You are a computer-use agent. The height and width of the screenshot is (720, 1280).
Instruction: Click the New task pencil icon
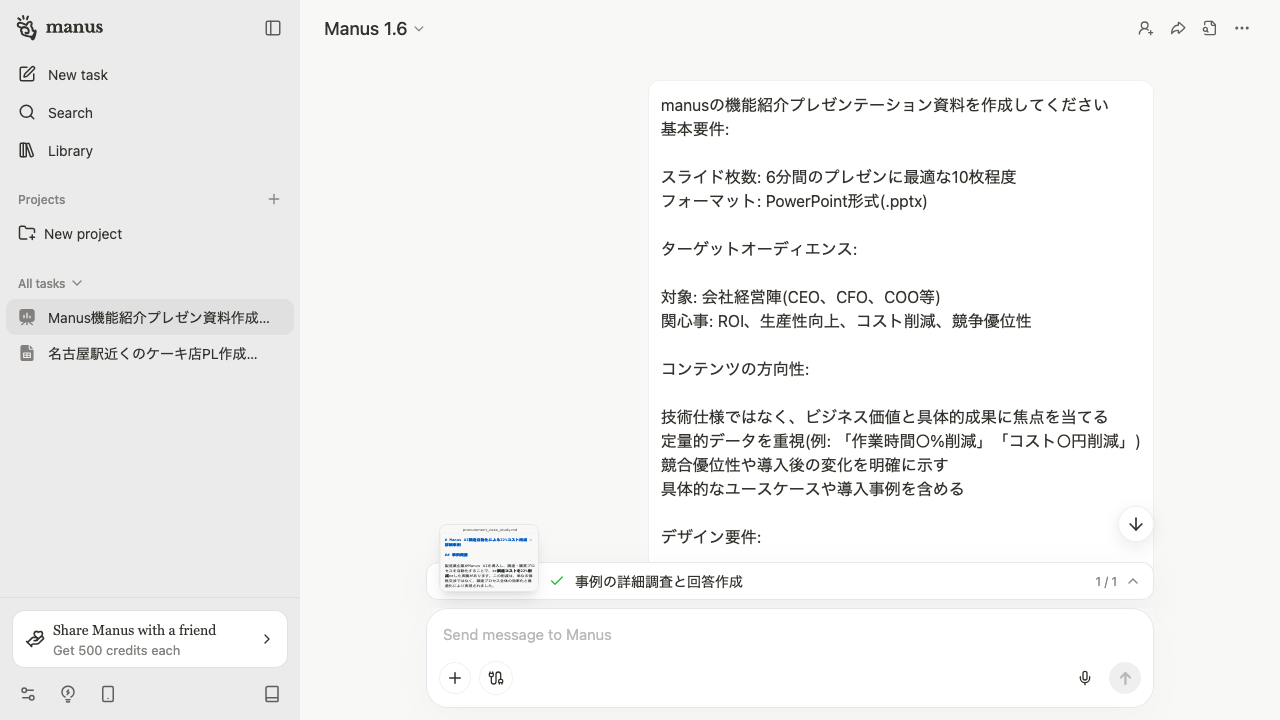coord(27,74)
